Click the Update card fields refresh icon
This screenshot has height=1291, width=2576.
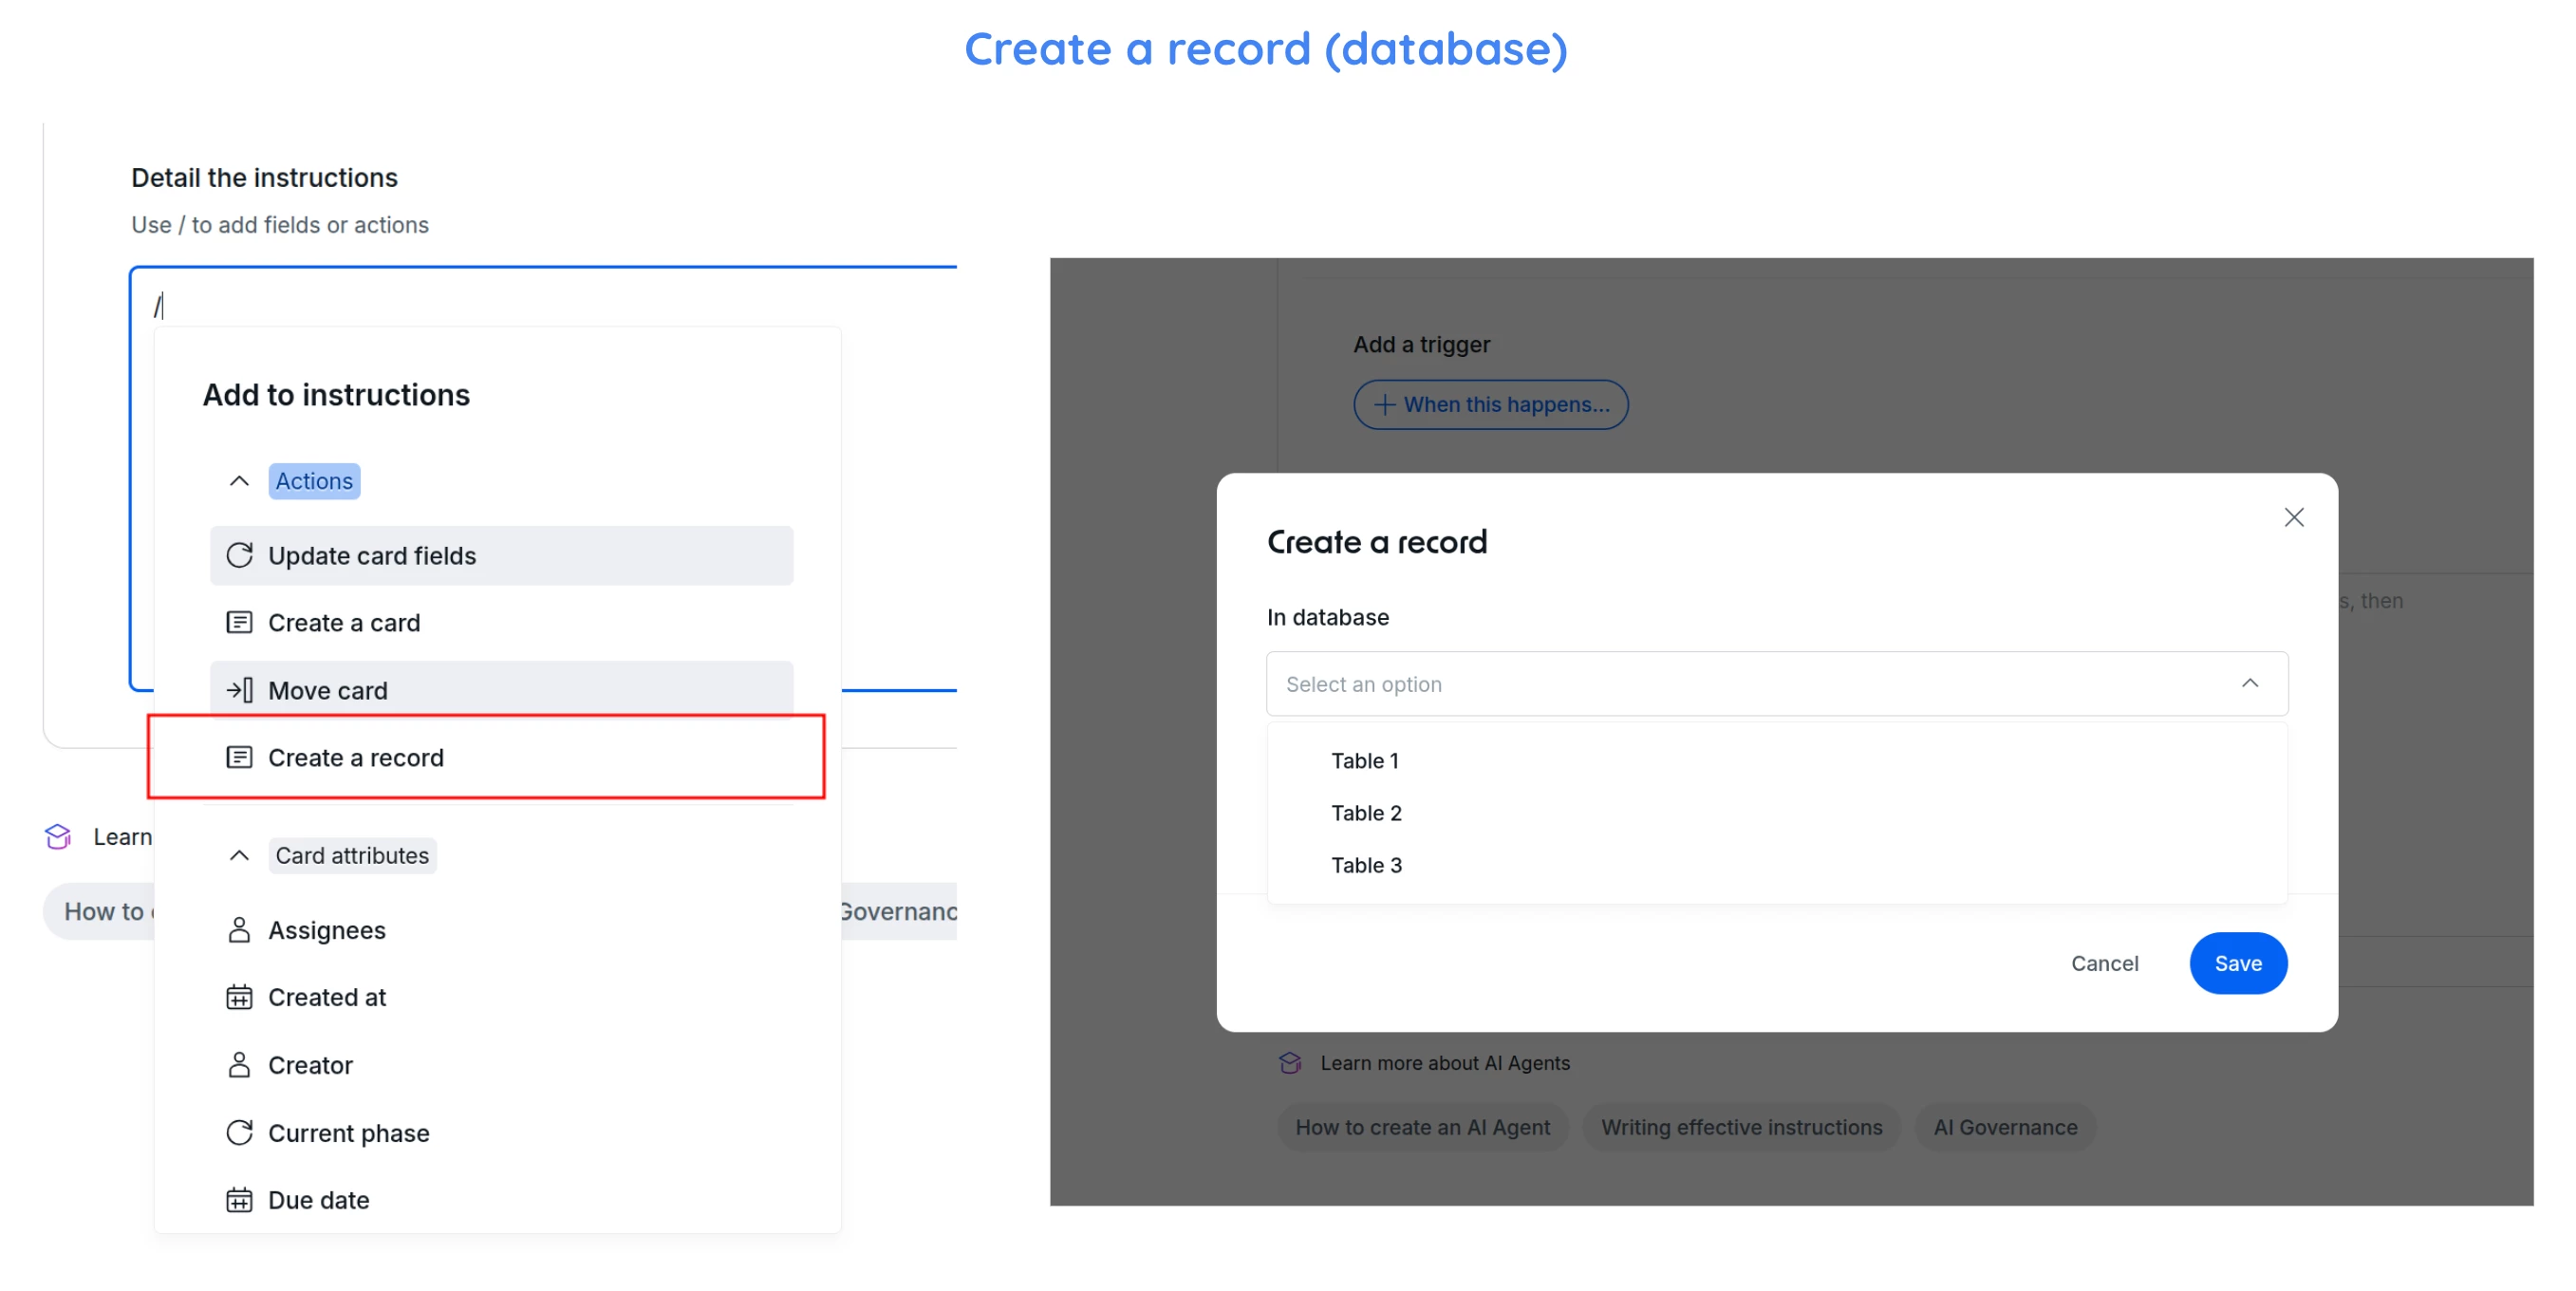(x=239, y=555)
